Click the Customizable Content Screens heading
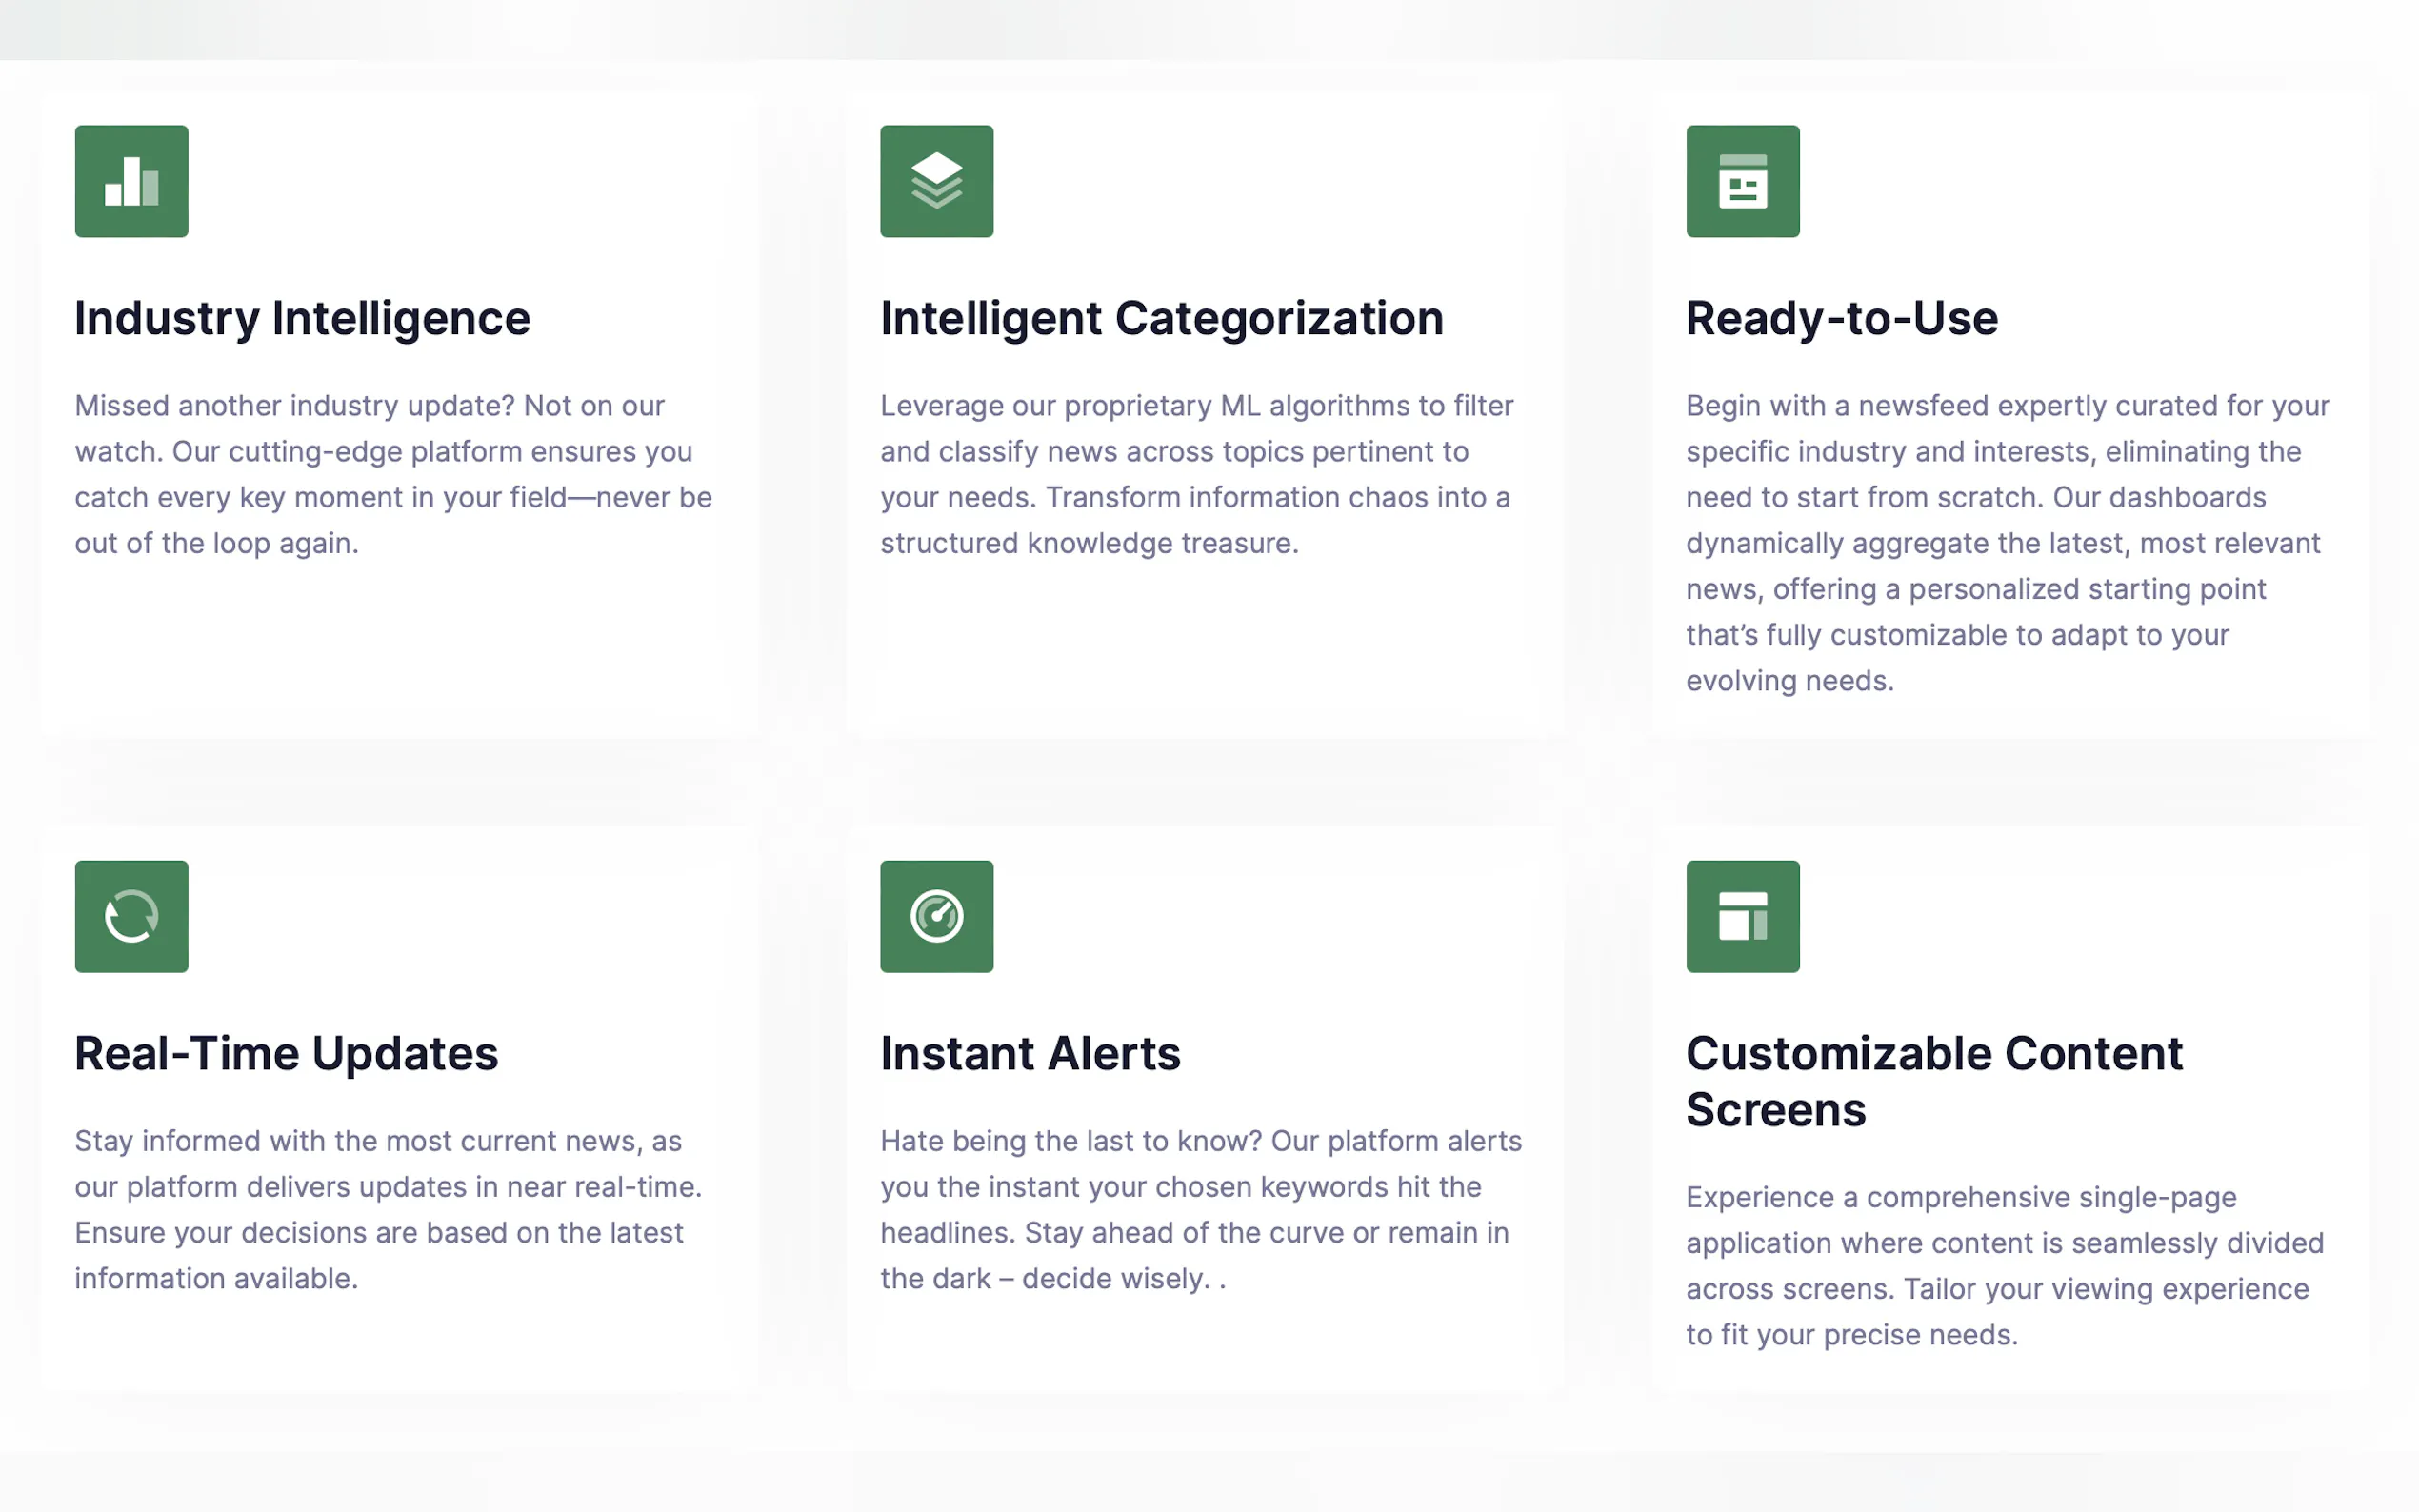Viewport: 2419px width, 1512px height. tap(1933, 1081)
